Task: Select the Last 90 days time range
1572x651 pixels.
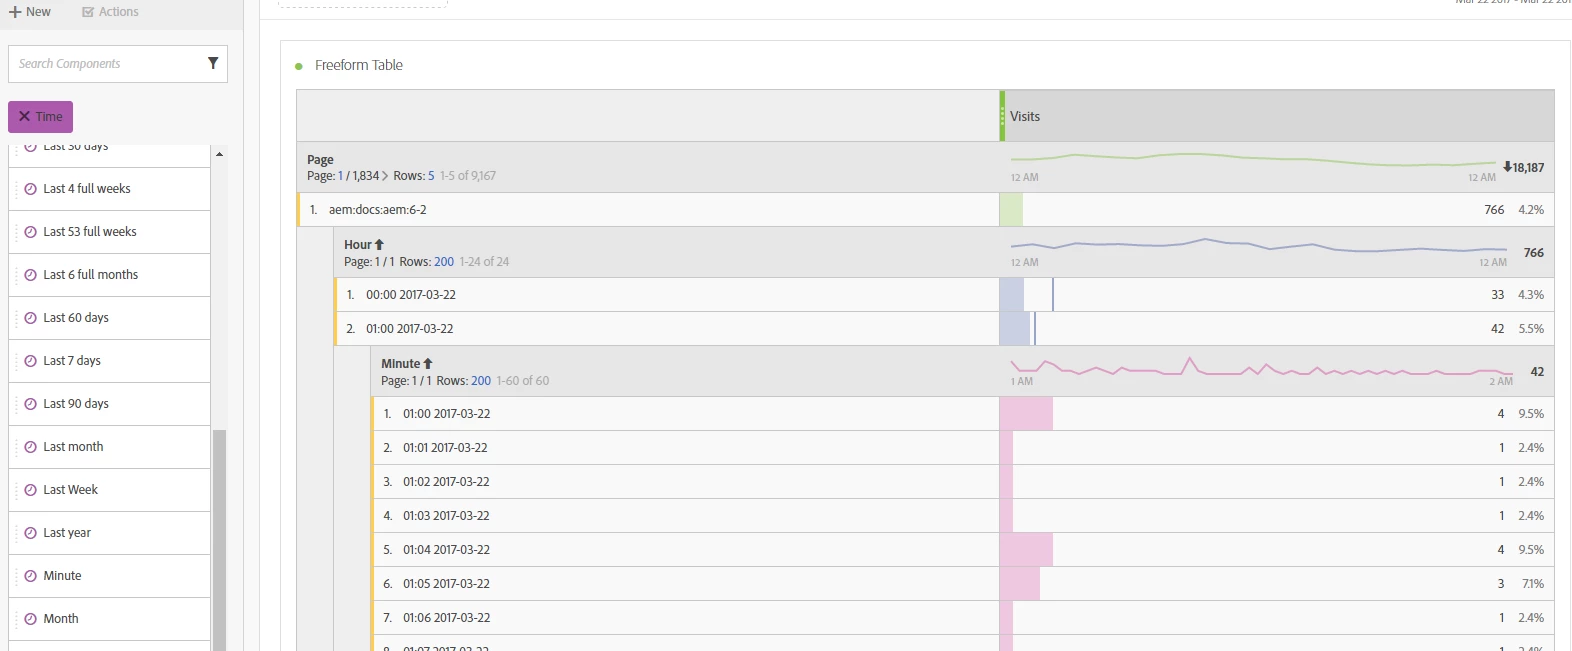Action: point(110,404)
